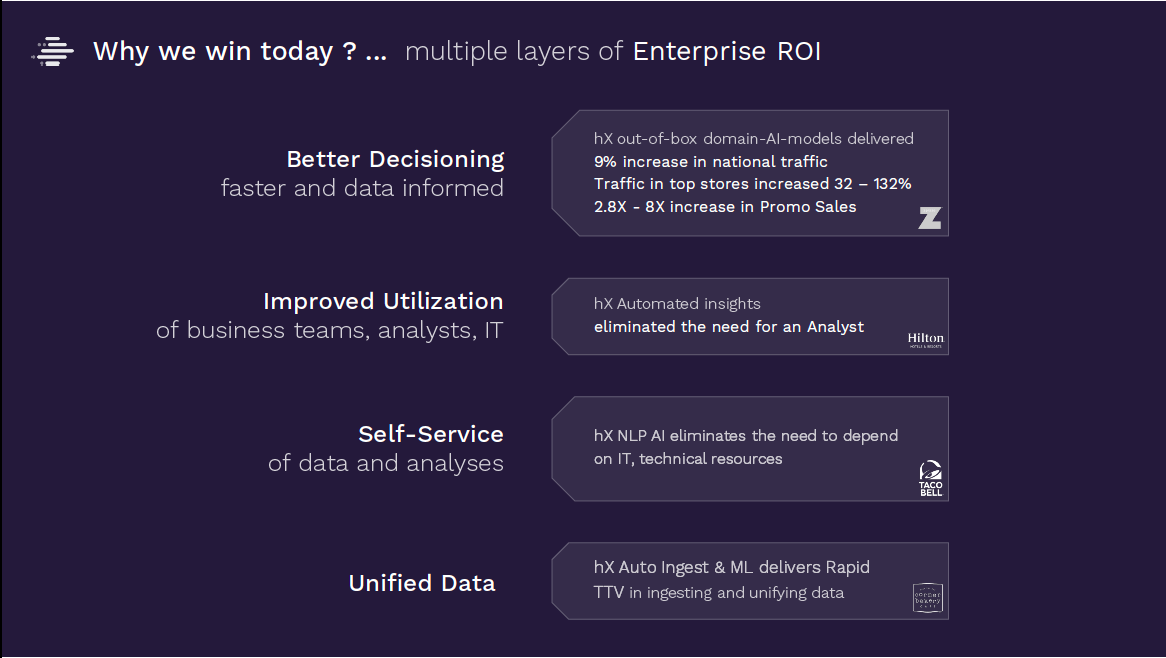Click the Z logo in the first card

pos(930,218)
